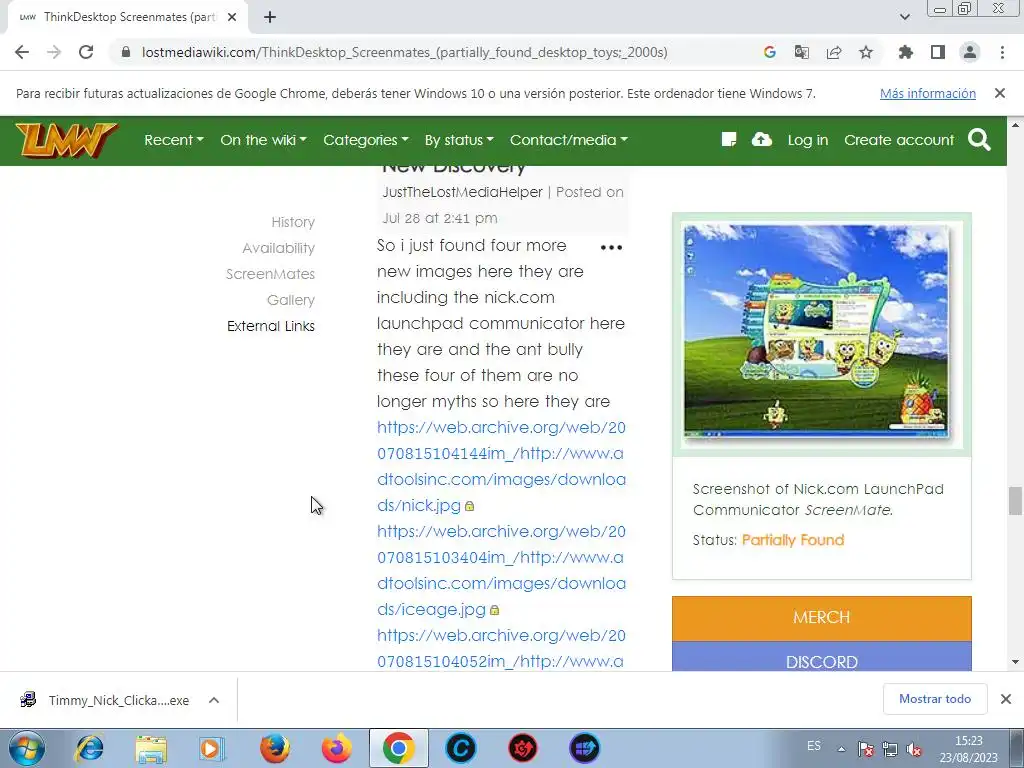The image size is (1024, 768).
Task: Expand the Categories menu
Action: pyautogui.click(x=366, y=140)
